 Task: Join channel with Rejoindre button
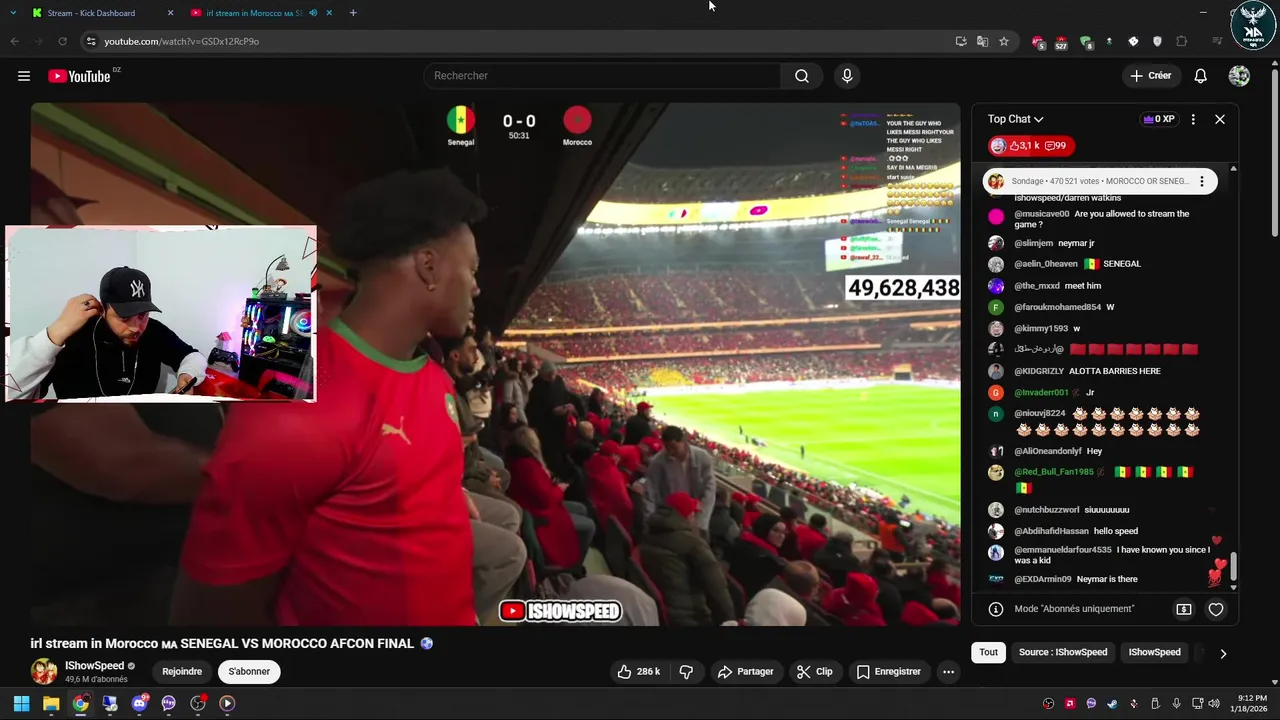pyautogui.click(x=182, y=672)
